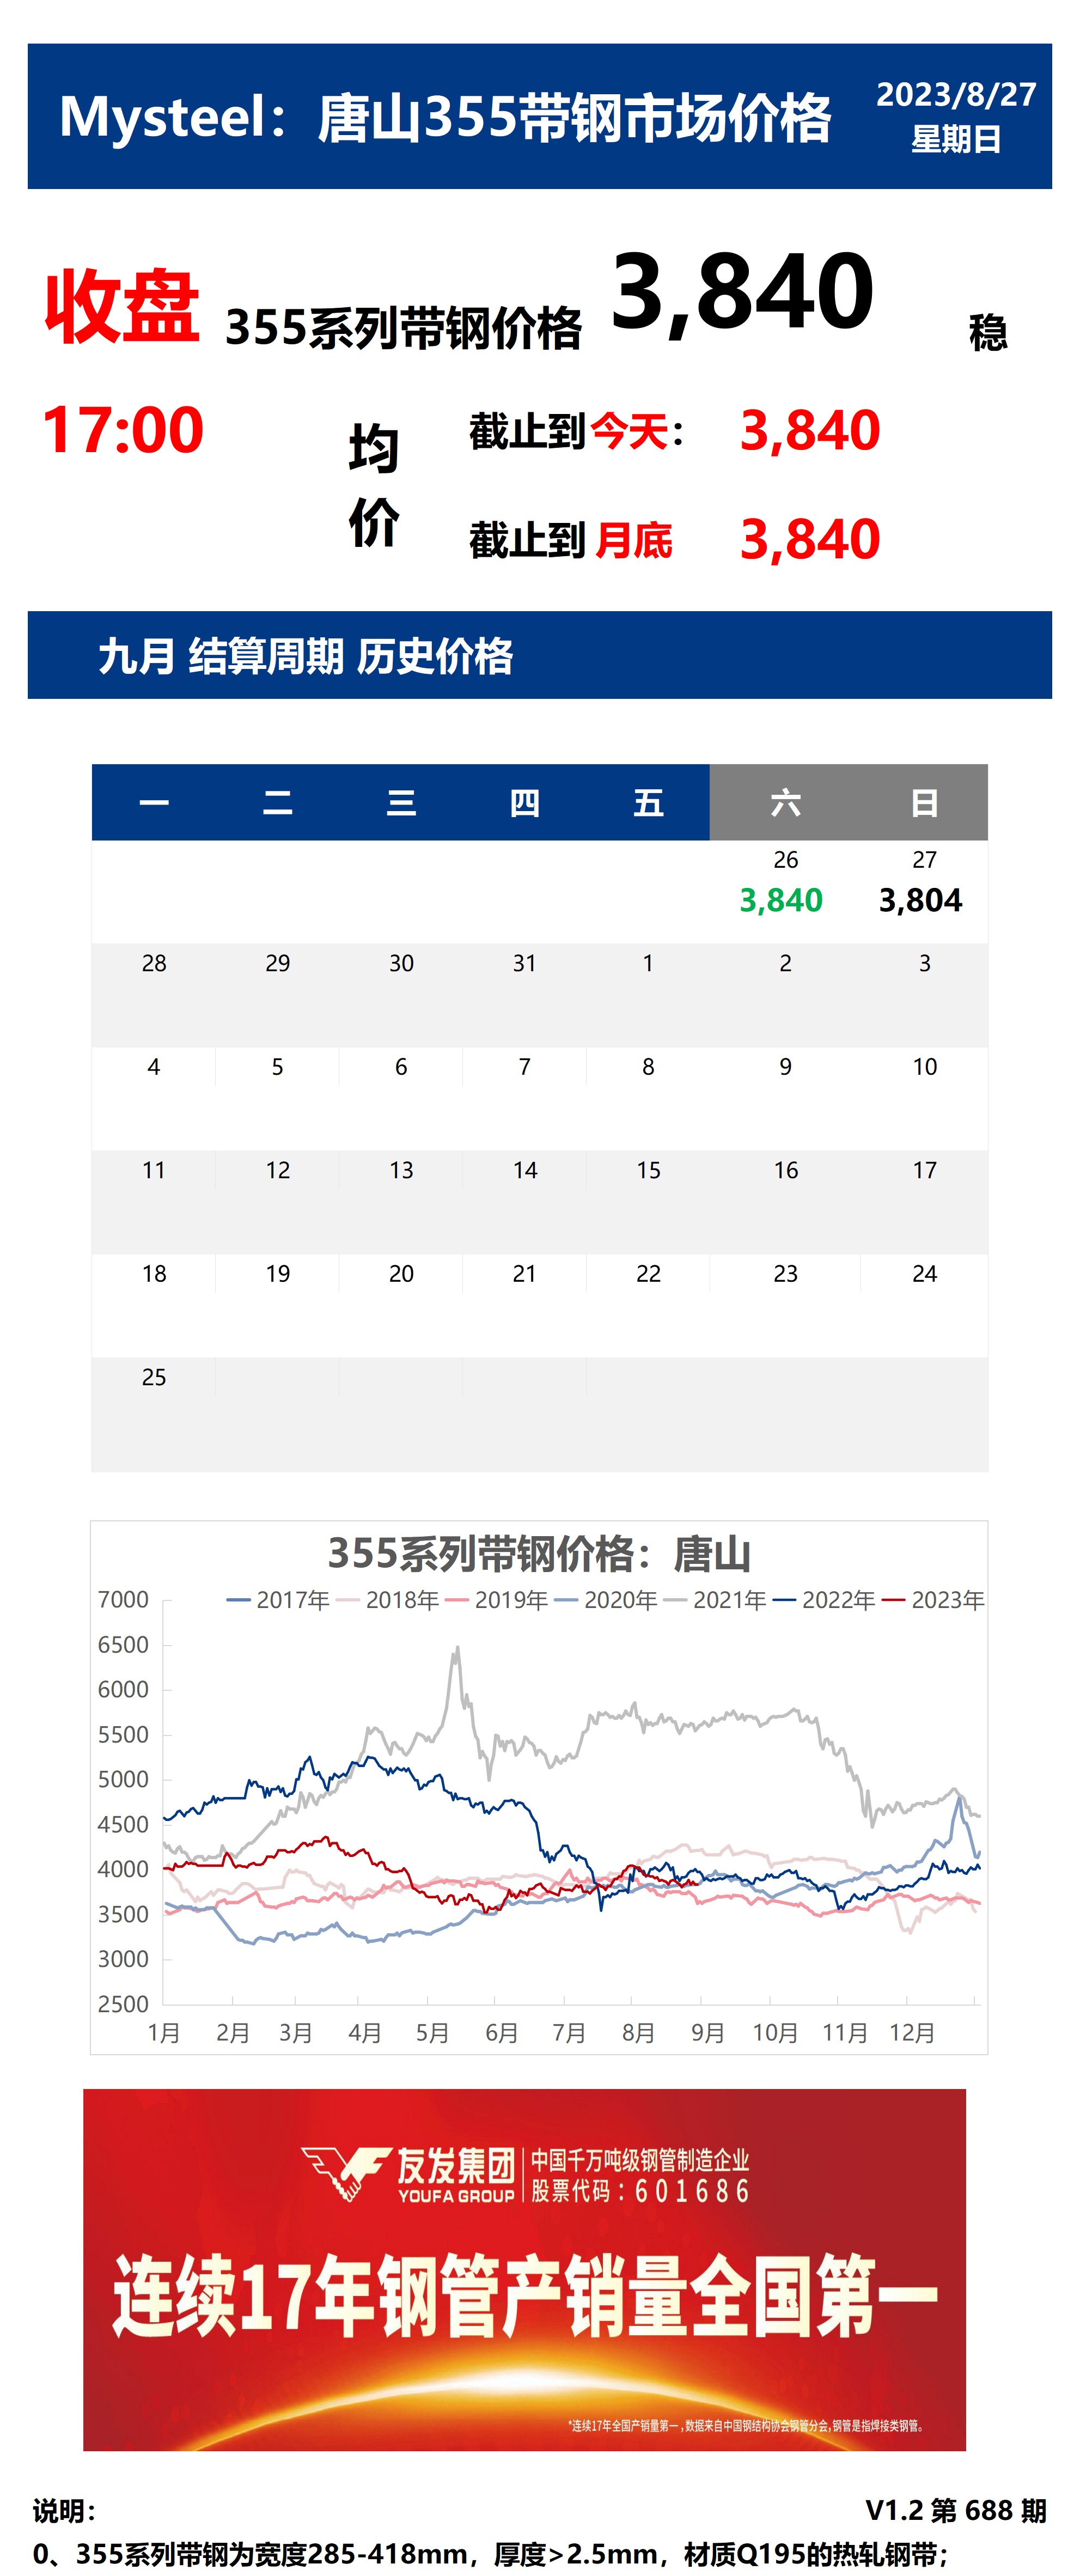Click calendar date 20
Viewport: 1080px width, 2576px height.
[x=401, y=1274]
